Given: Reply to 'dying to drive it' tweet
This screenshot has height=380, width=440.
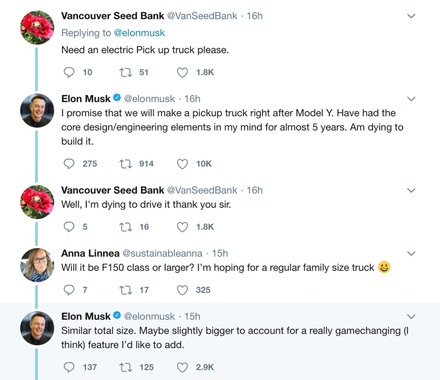Looking at the screenshot, I should (69, 227).
